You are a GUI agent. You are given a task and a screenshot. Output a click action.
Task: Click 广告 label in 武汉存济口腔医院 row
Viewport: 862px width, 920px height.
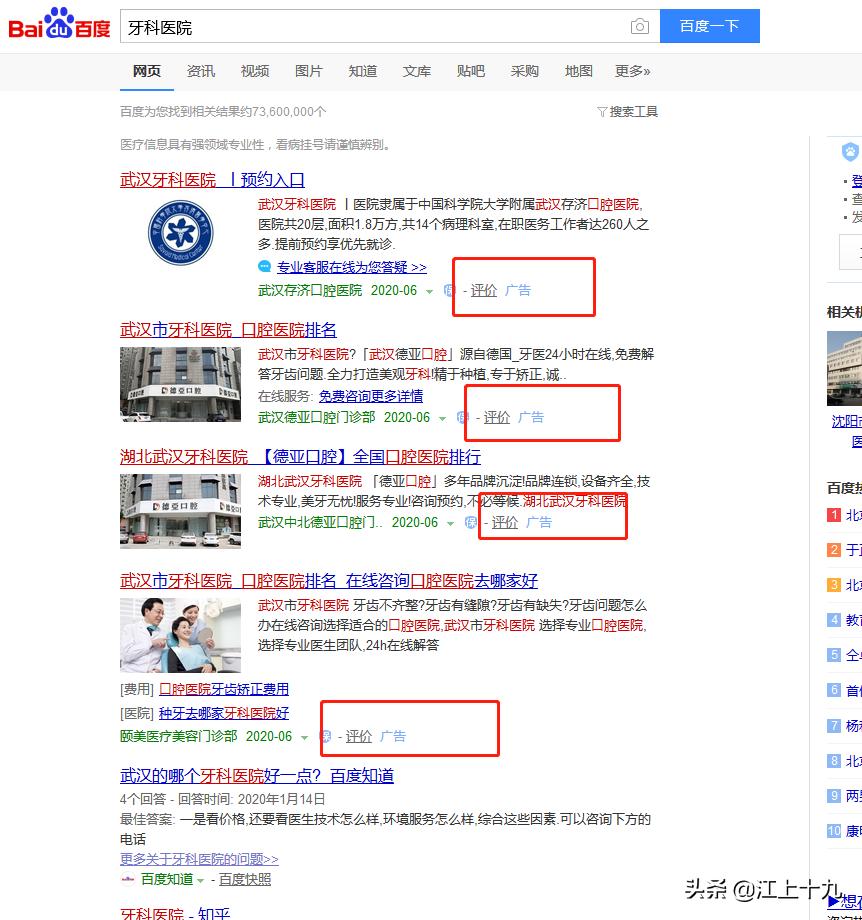[518, 290]
